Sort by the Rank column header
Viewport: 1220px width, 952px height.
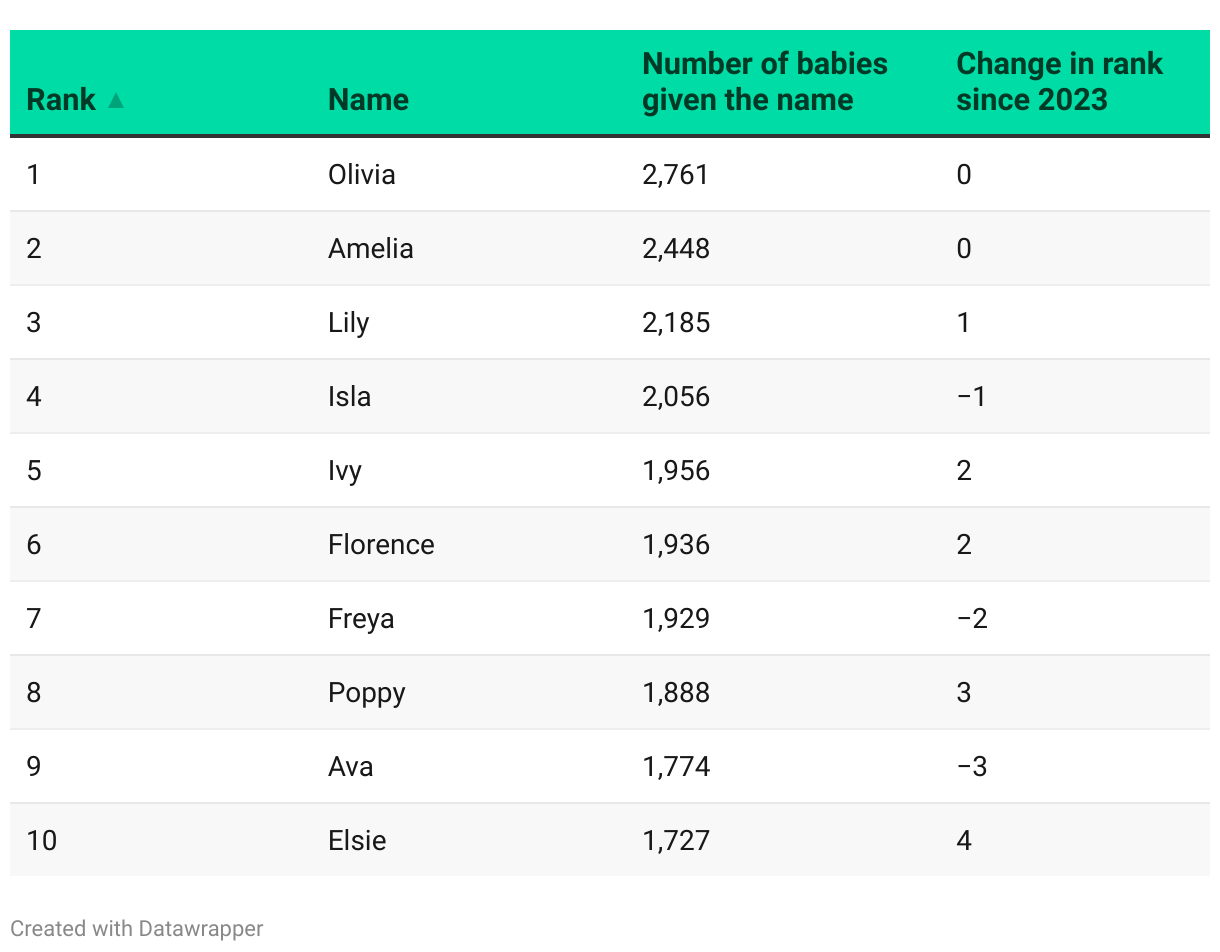pos(61,100)
